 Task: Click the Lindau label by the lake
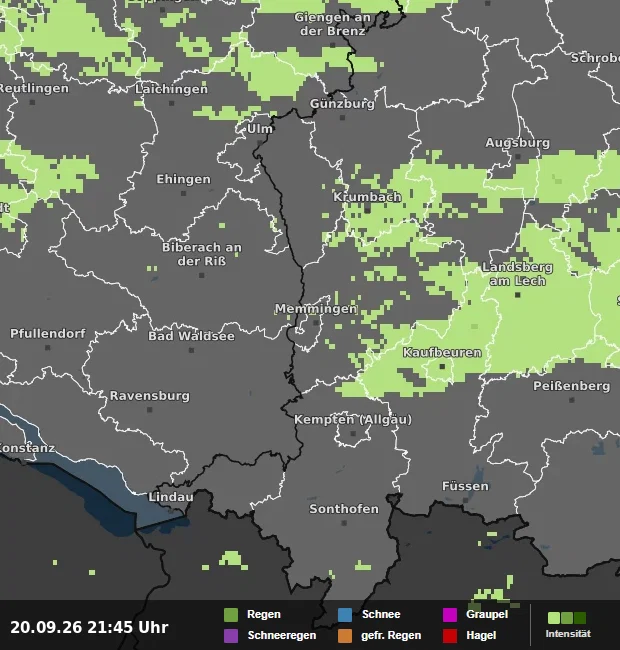click(x=171, y=497)
